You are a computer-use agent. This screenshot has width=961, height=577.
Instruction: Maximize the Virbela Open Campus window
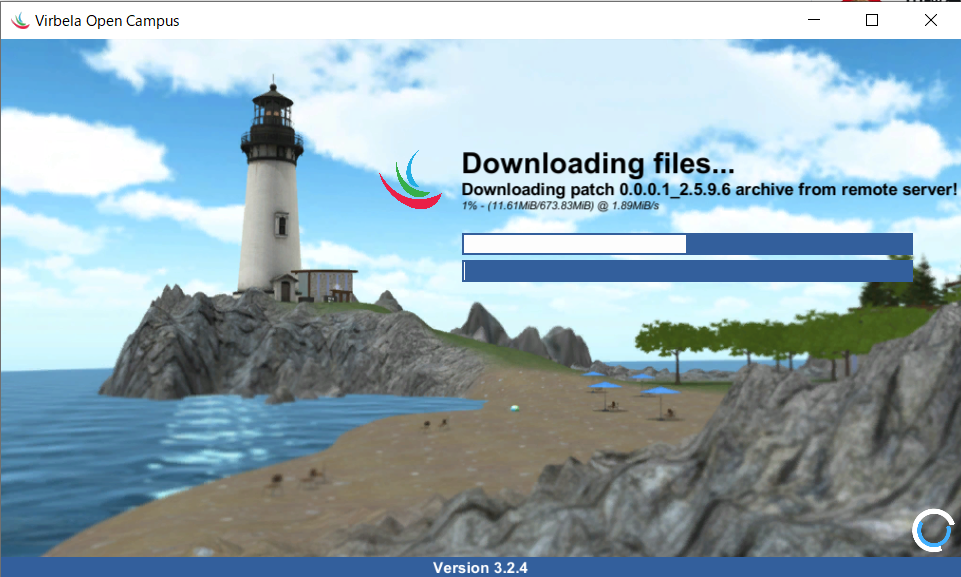pyautogui.click(x=872, y=20)
